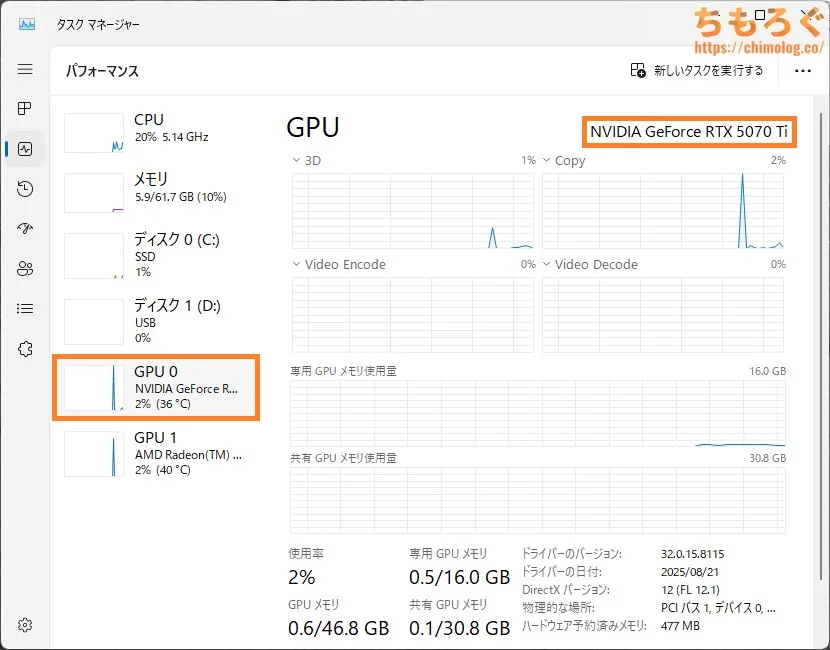The width and height of the screenshot is (830, 650).
Task: Click the Task Manager app icon
Action: point(26,24)
